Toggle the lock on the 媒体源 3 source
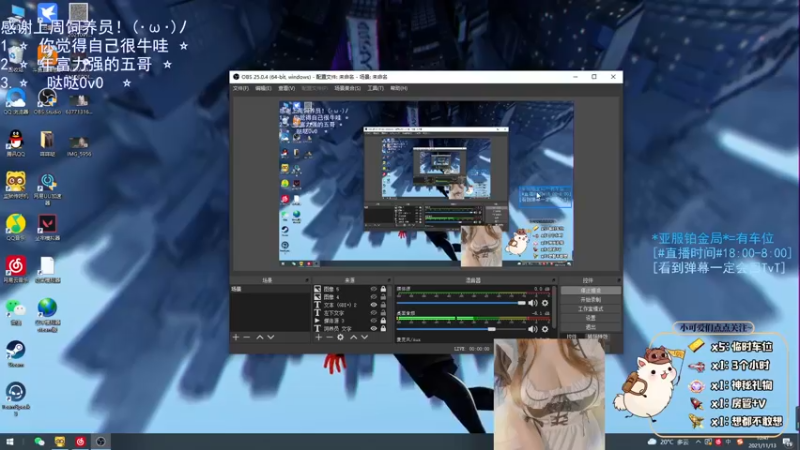 click(383, 321)
